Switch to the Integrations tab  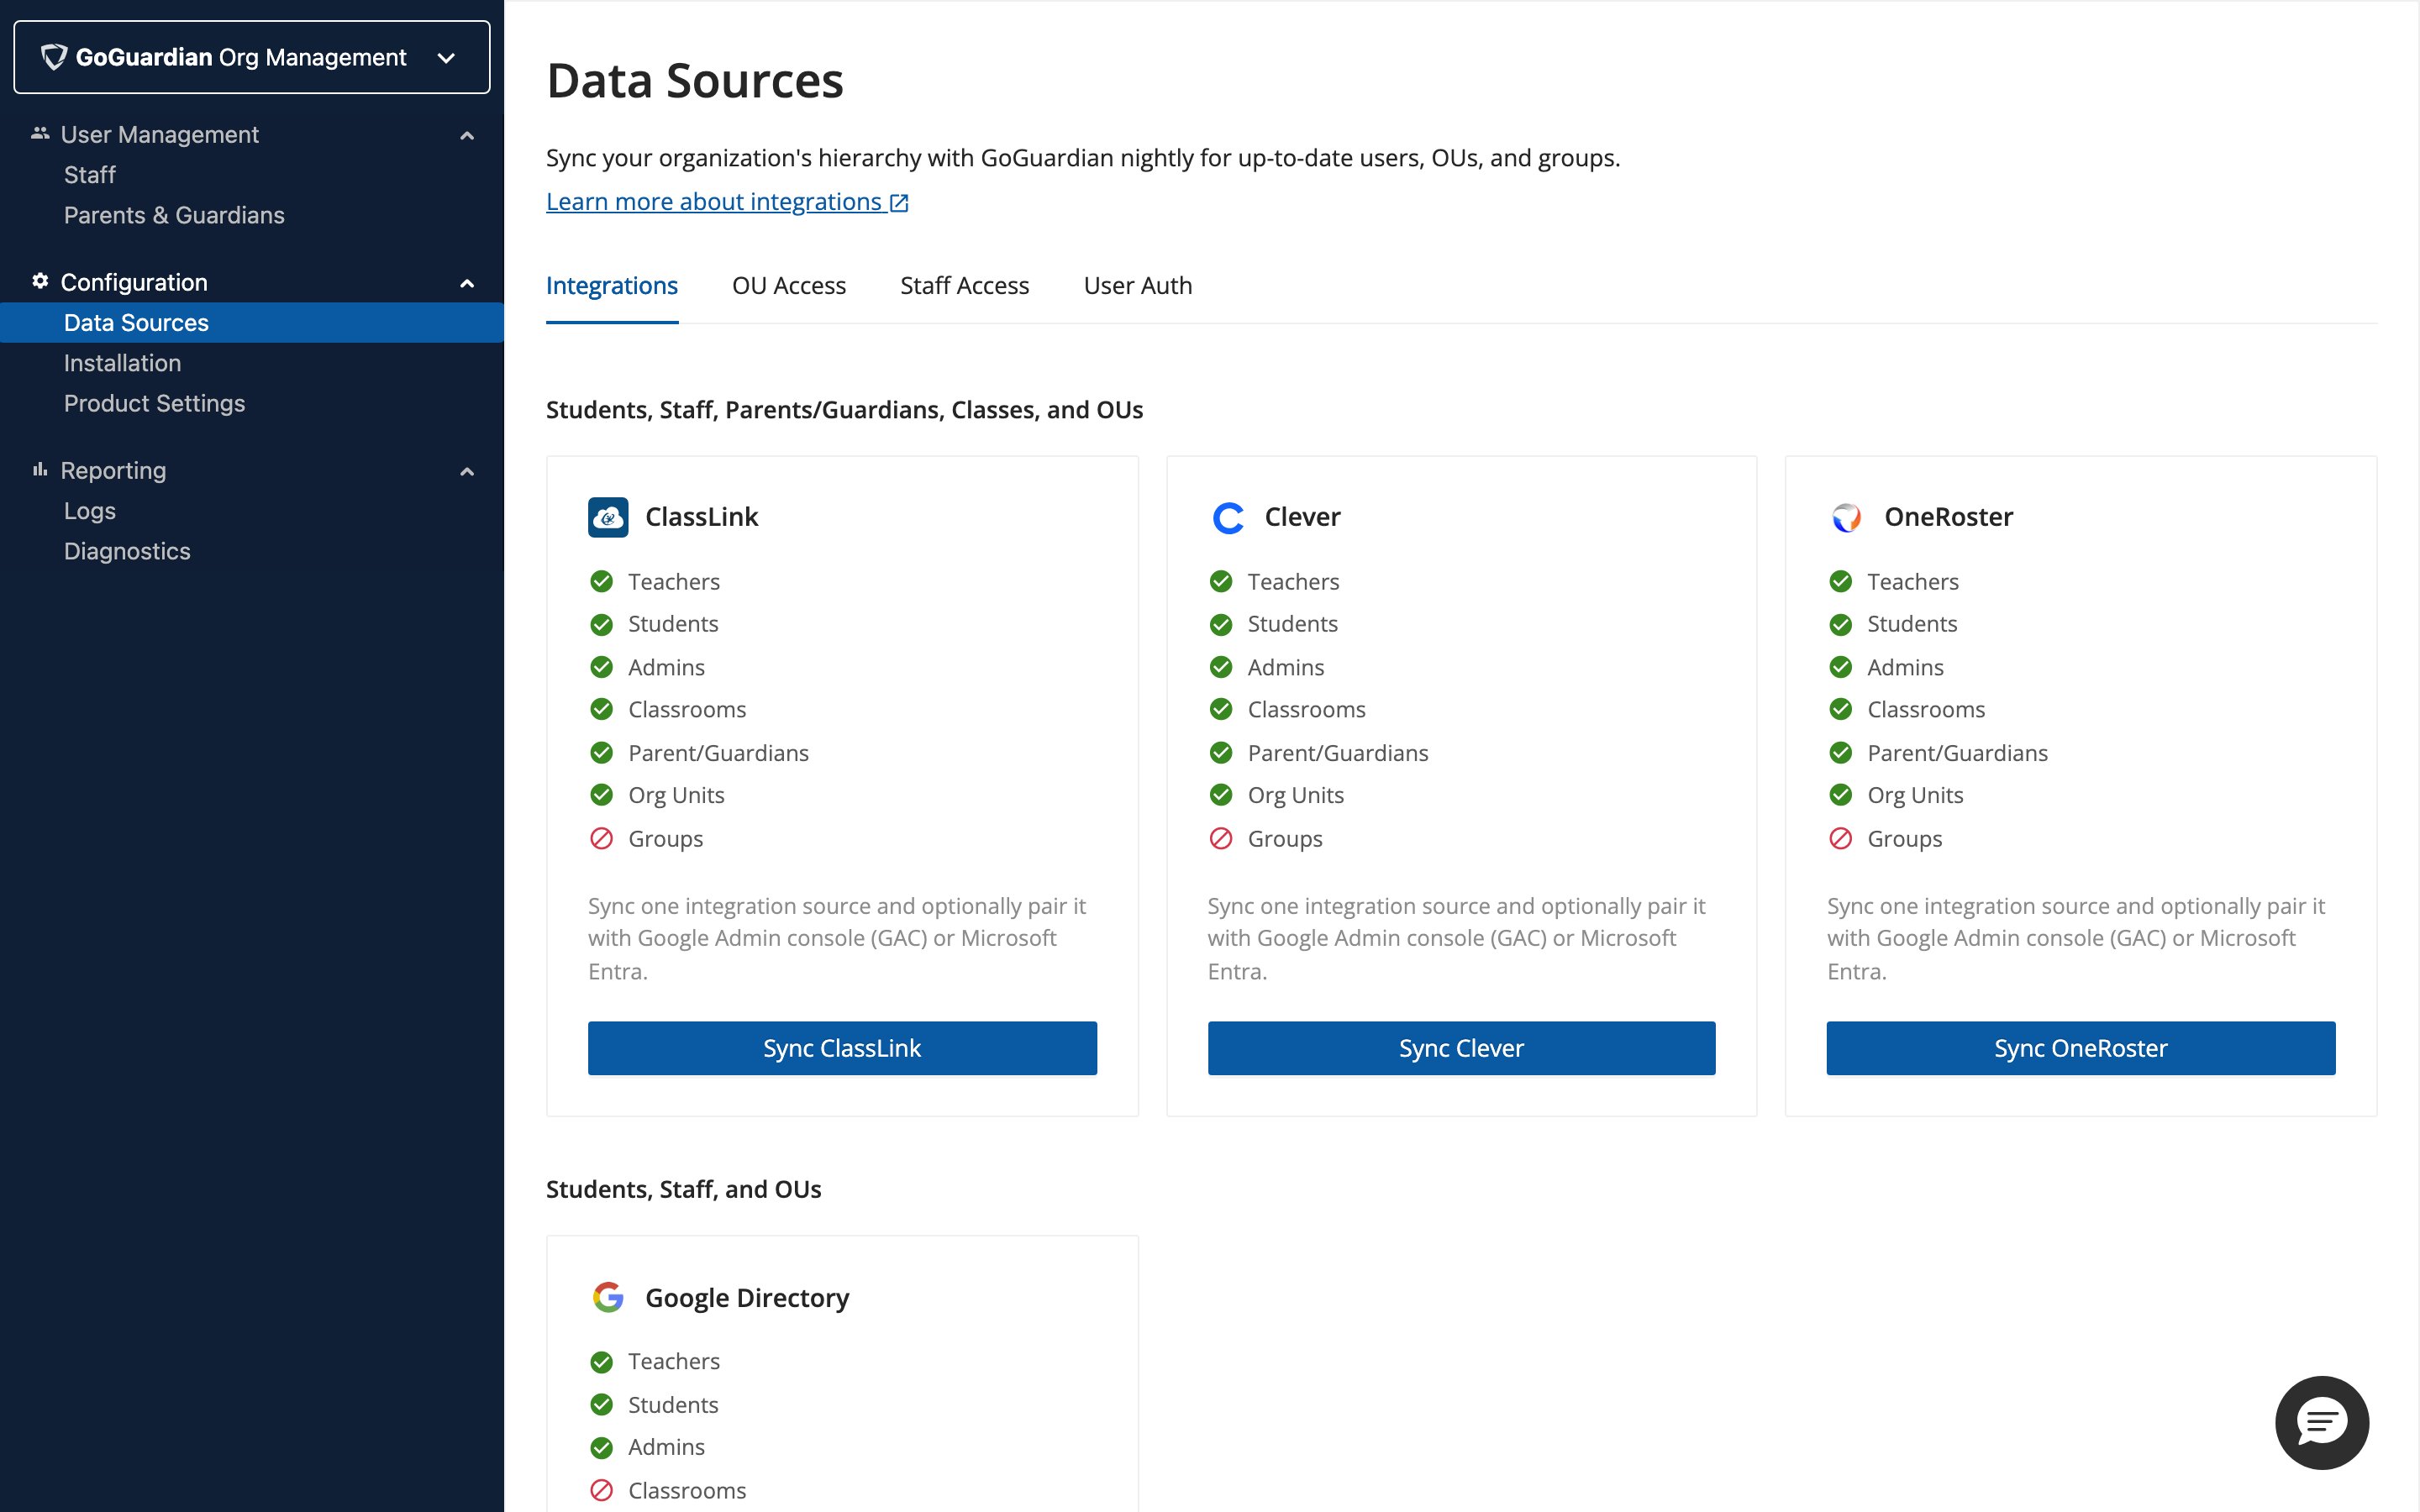coord(612,286)
